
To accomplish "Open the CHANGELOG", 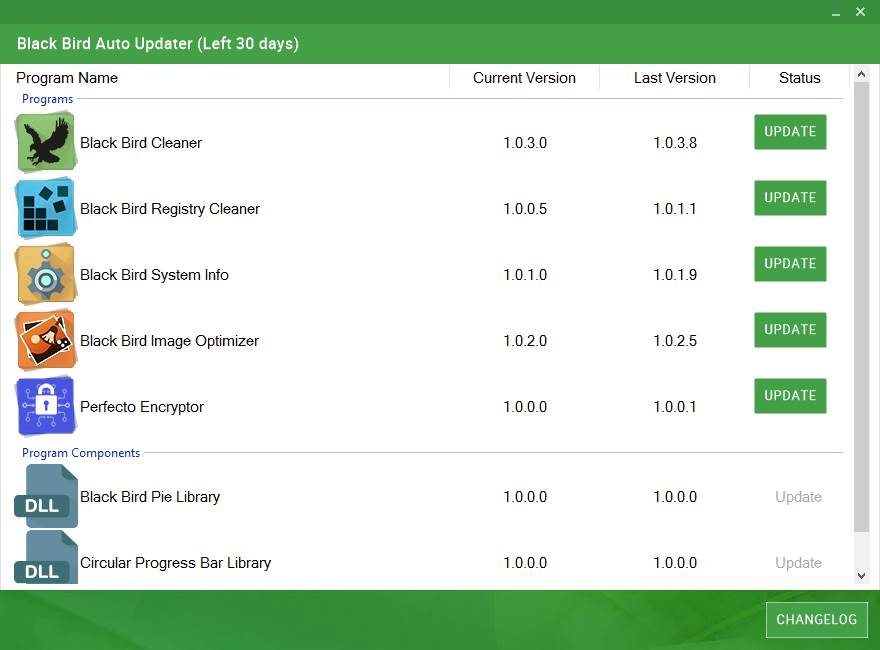I will coord(817,620).
